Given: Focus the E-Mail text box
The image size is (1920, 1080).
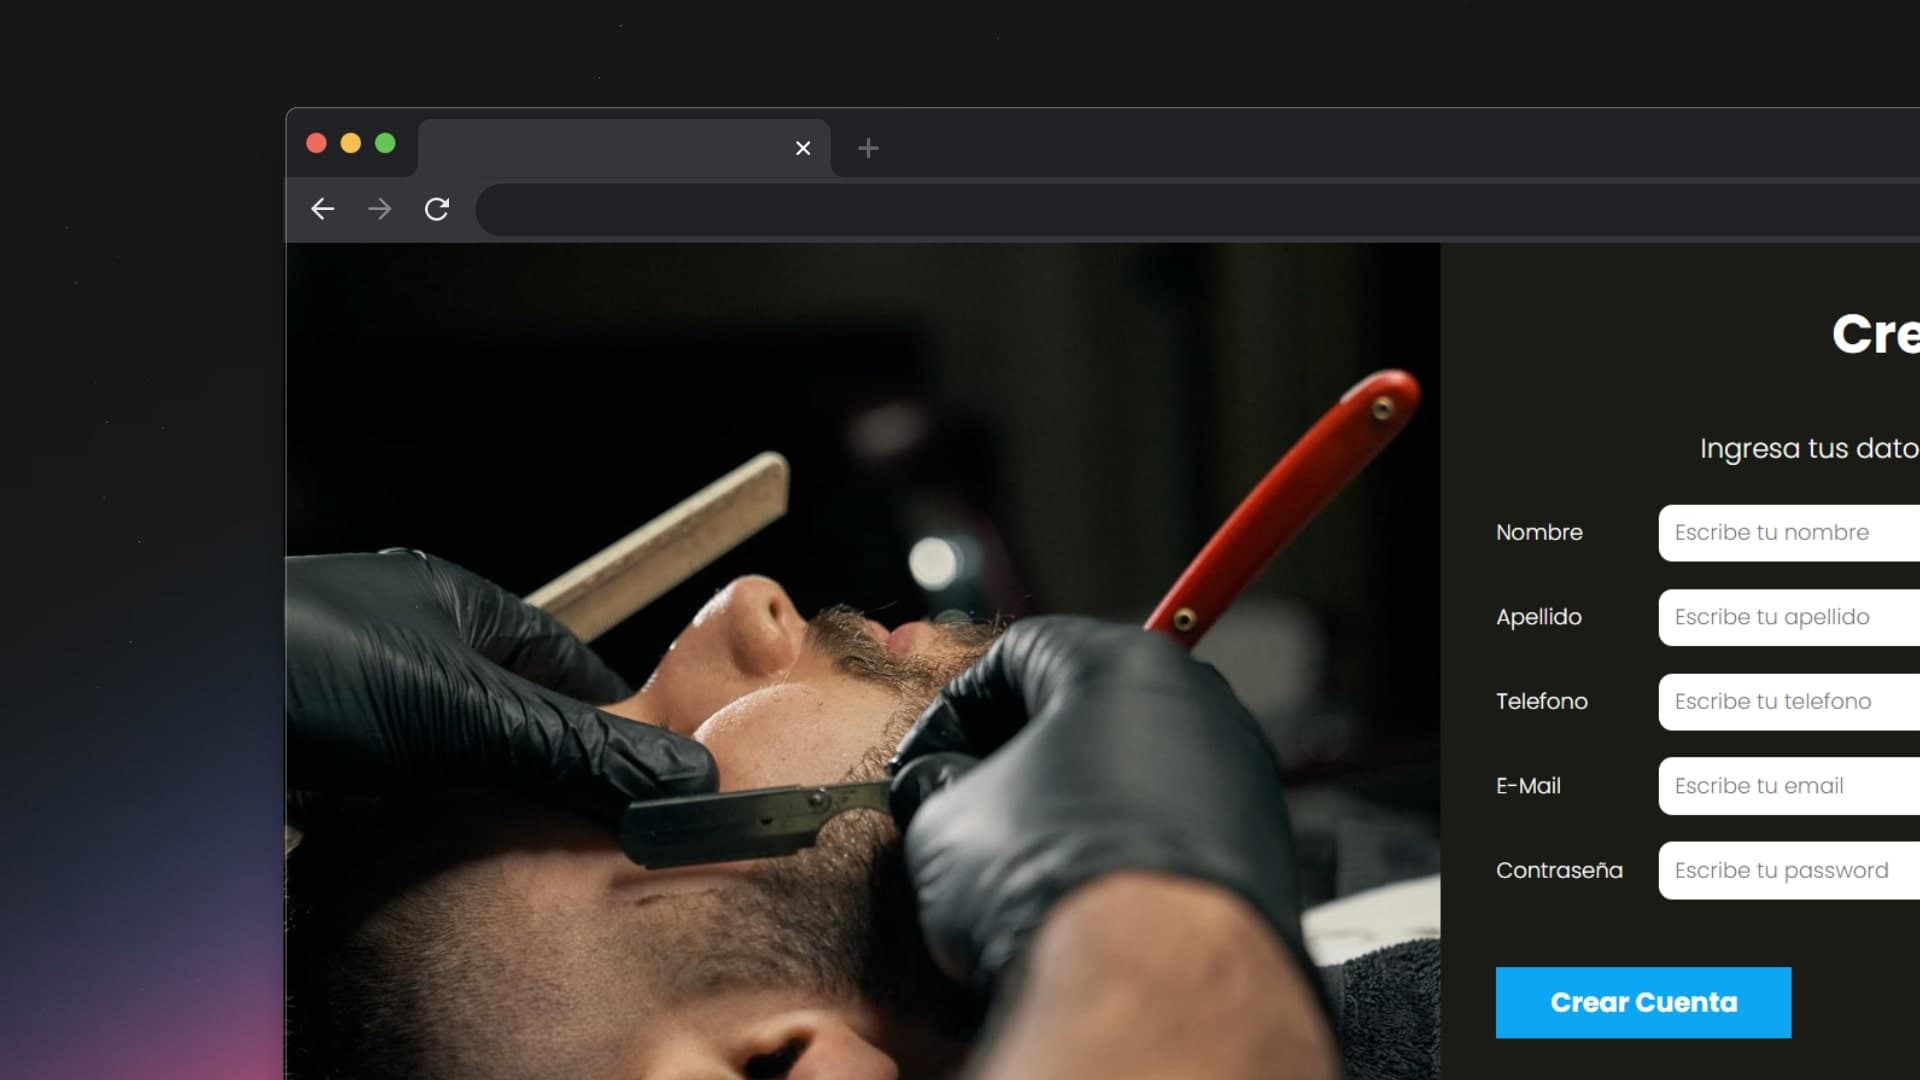Looking at the screenshot, I should 1790,786.
